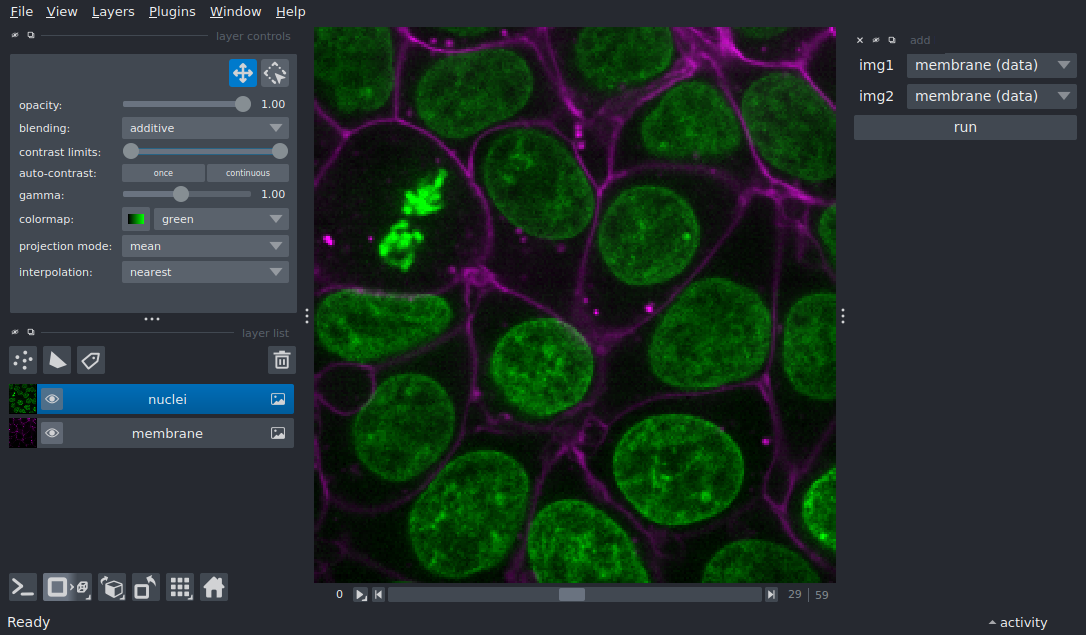Viewport: 1086px width, 635px height.
Task: Click the transpose dimensions button
Action: (146, 587)
